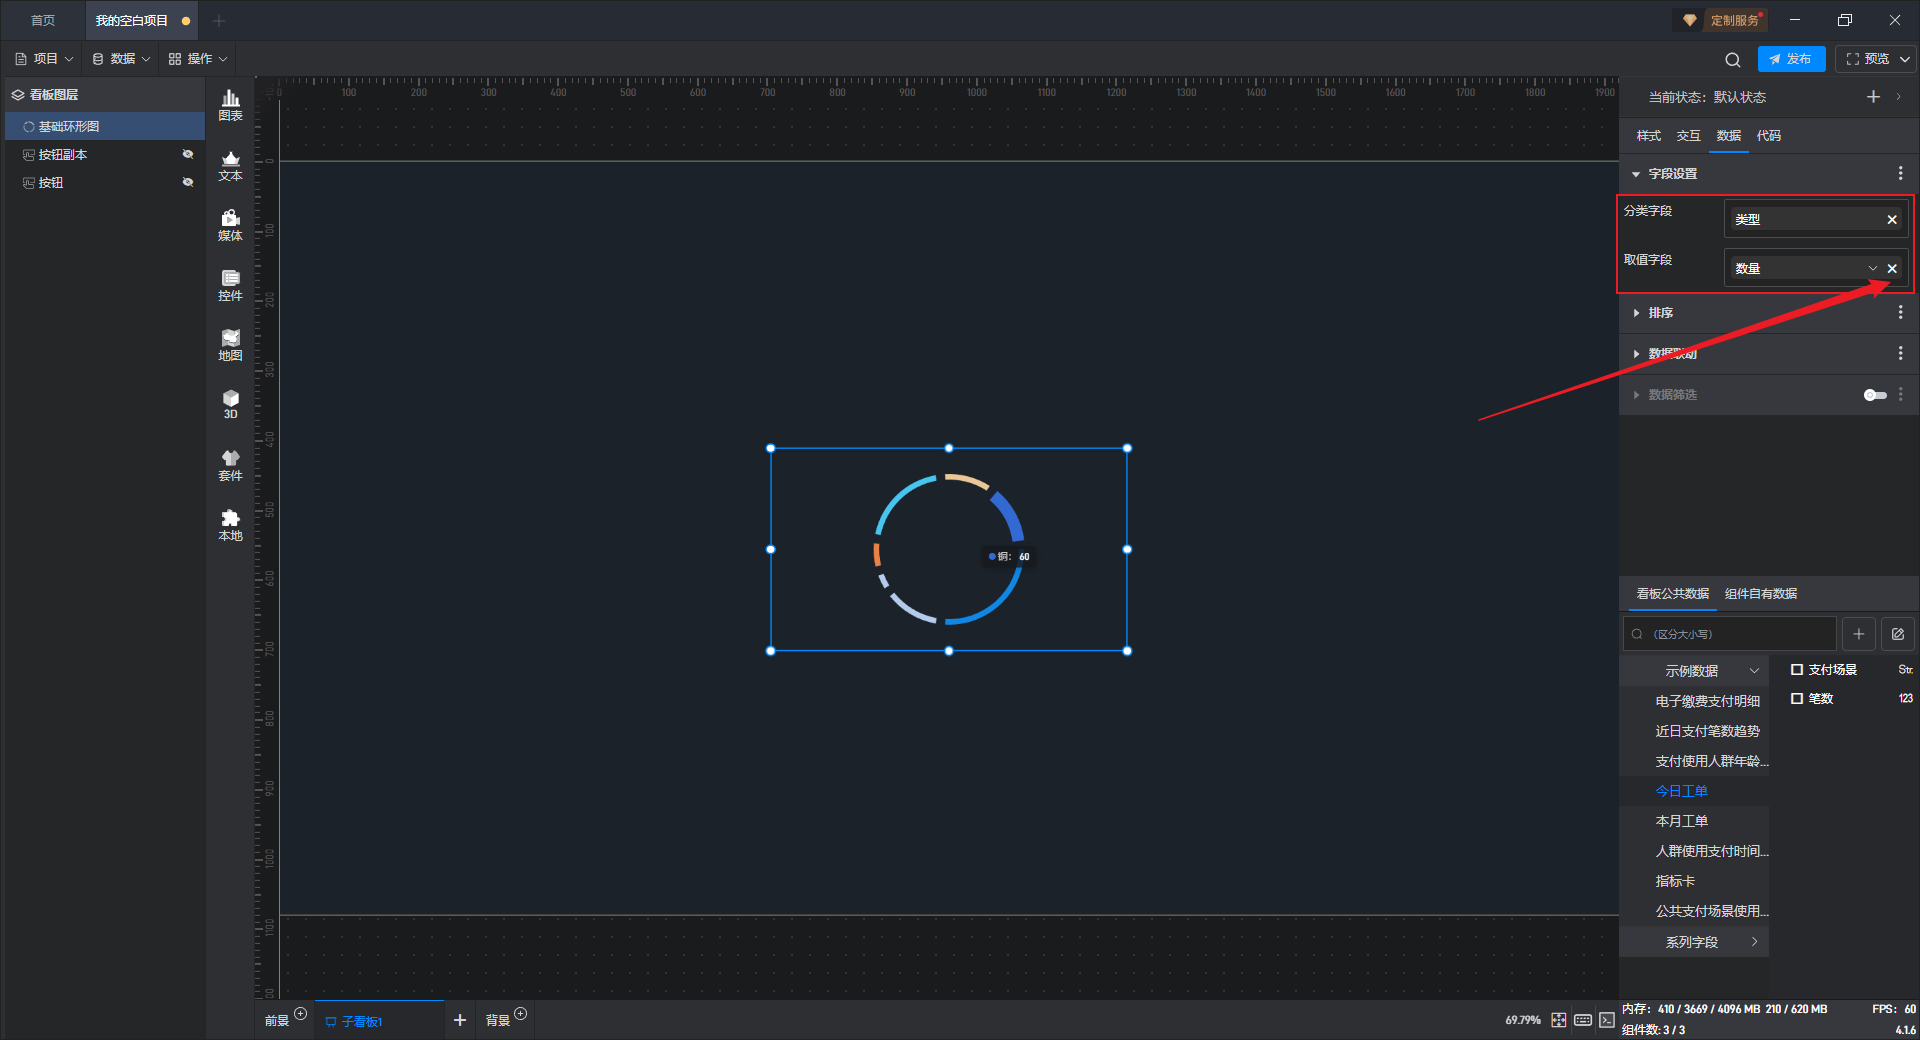Collapse the 示例数据 list

pyautogui.click(x=1754, y=671)
